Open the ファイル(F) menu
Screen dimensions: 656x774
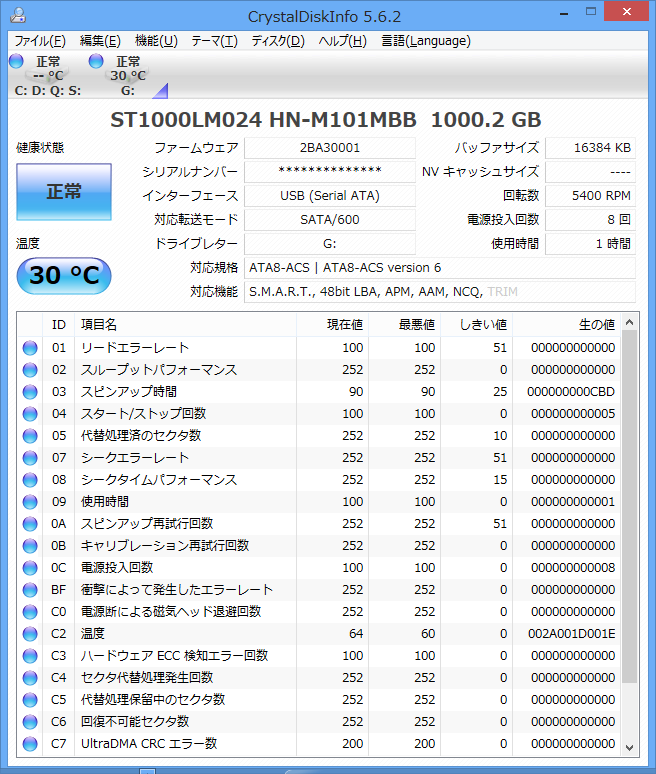pos(40,40)
